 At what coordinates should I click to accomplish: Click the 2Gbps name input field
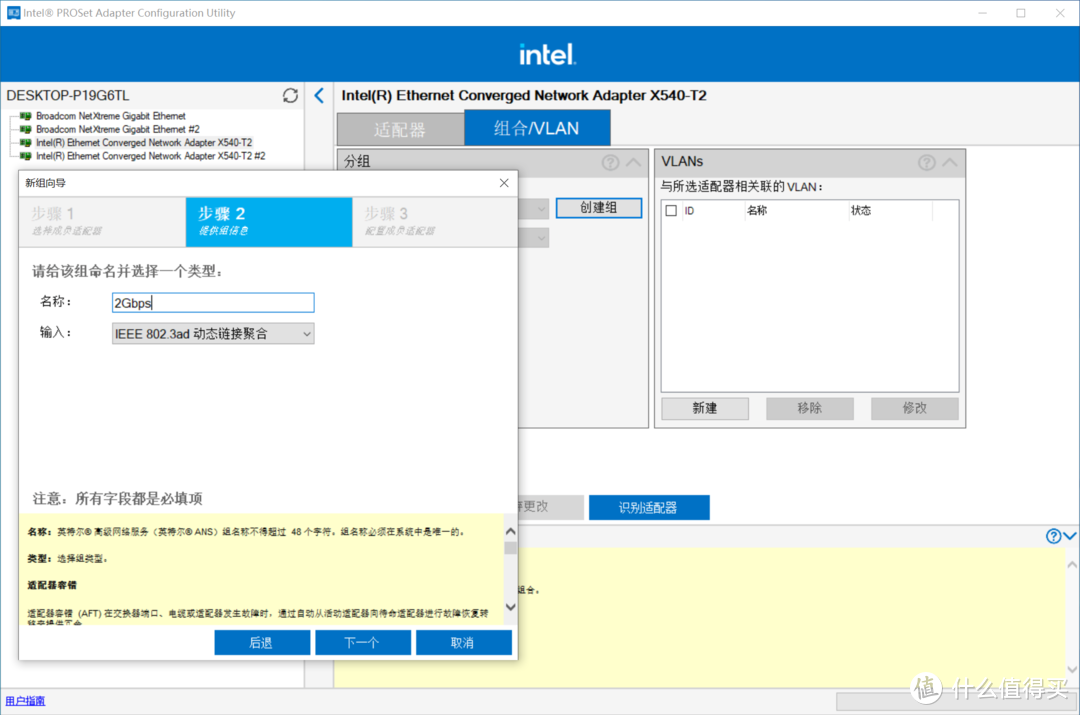click(212, 302)
